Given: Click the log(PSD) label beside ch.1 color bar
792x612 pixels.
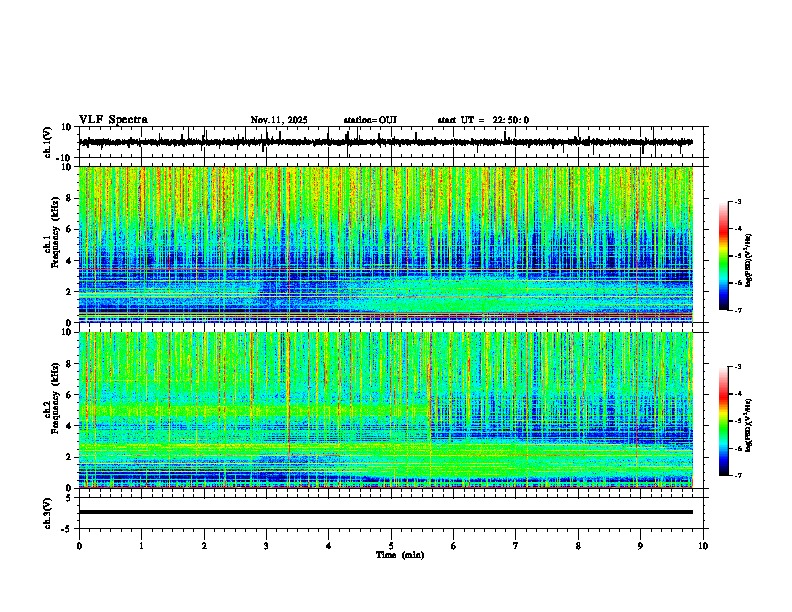Looking at the screenshot, I should [x=749, y=261].
